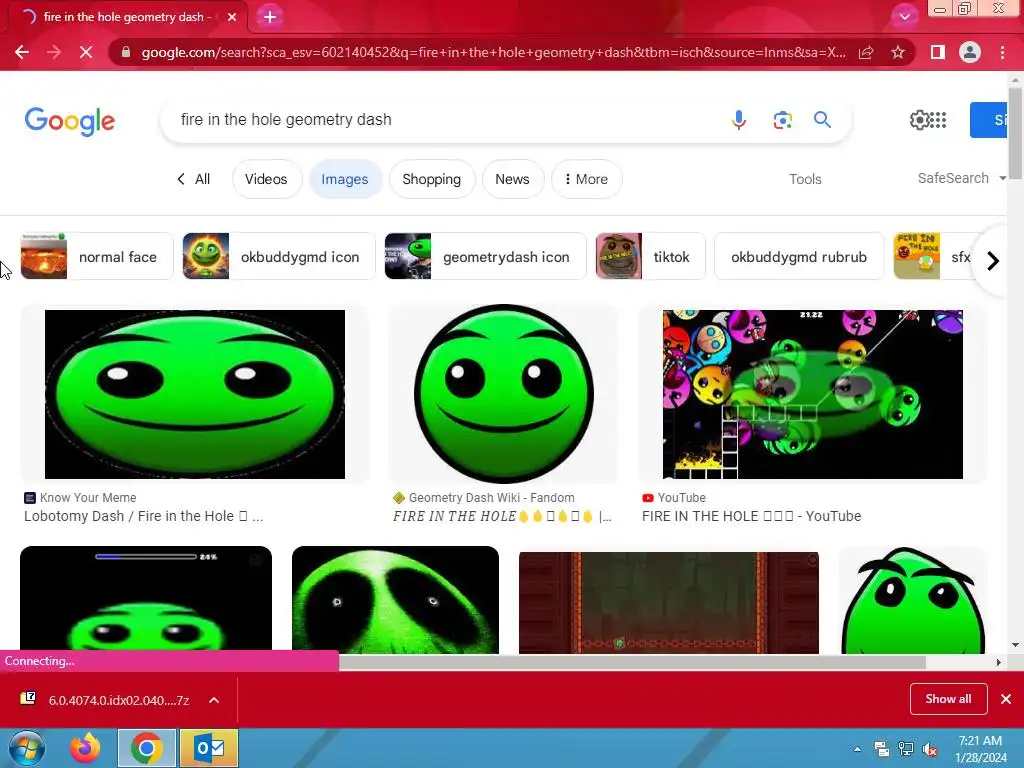The width and height of the screenshot is (1024, 768).
Task: Filter by 'normal face' chip
Action: [x=97, y=256]
